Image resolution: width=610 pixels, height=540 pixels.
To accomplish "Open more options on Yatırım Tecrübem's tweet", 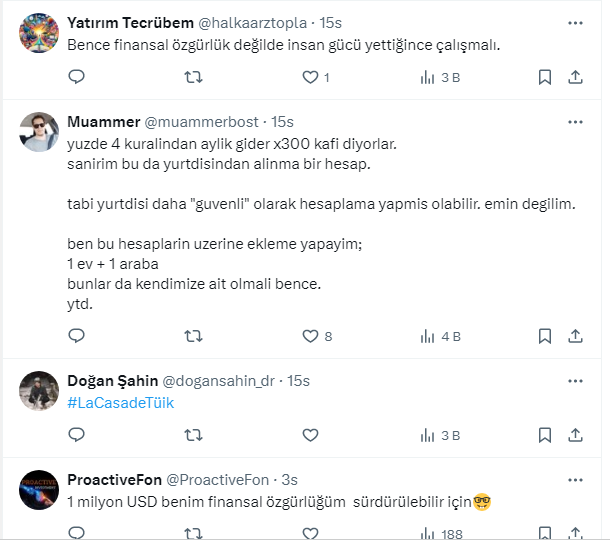I will point(575,21).
